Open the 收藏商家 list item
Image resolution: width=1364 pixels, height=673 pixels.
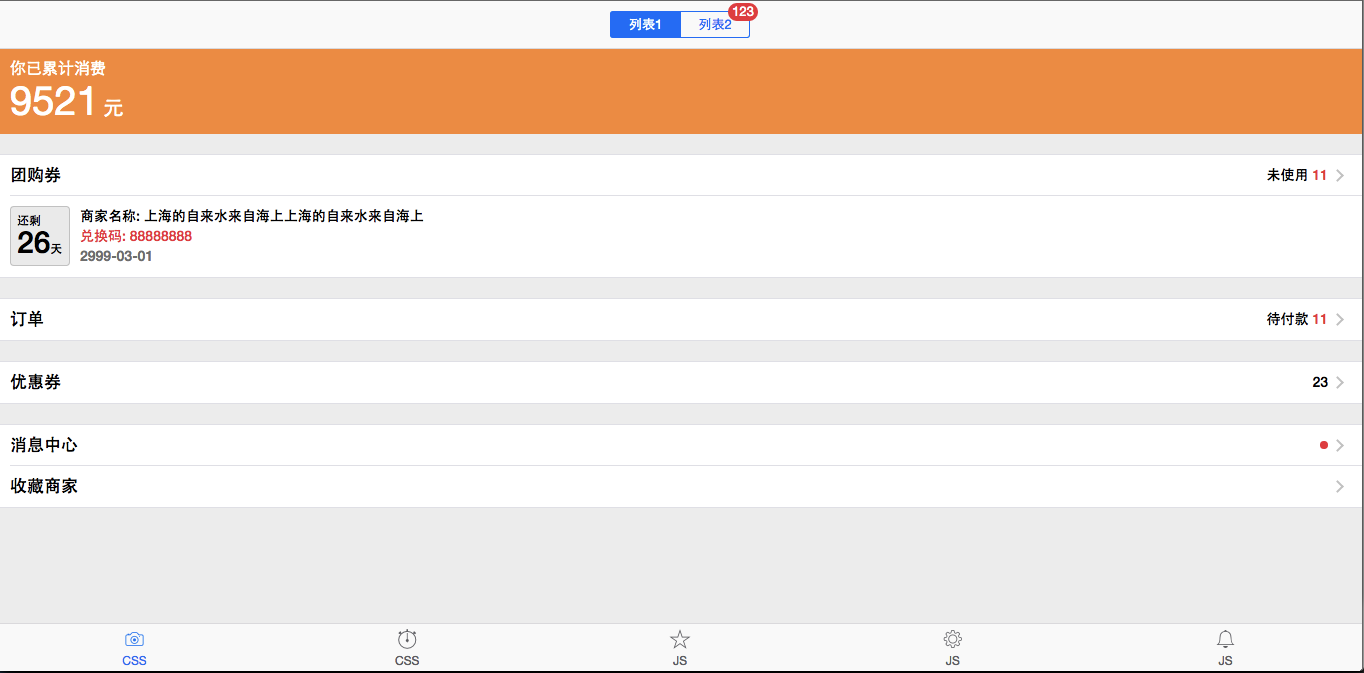[44, 487]
